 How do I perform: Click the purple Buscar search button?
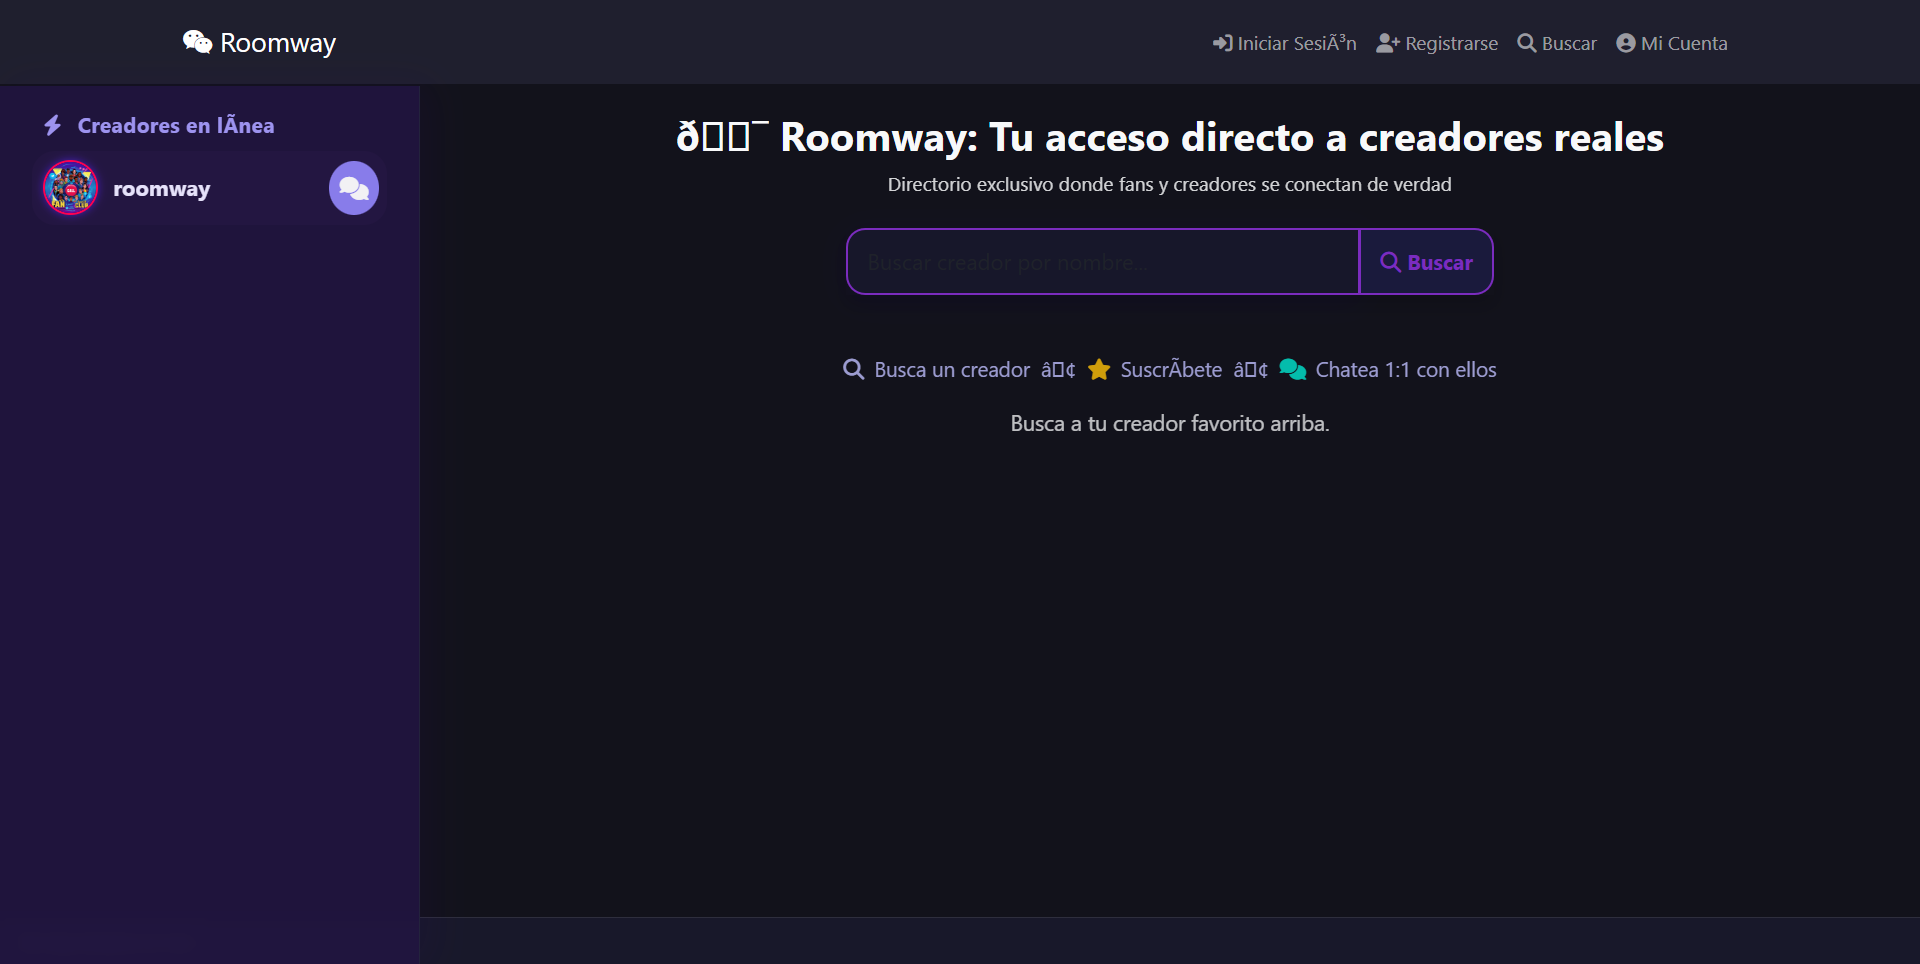(x=1426, y=262)
